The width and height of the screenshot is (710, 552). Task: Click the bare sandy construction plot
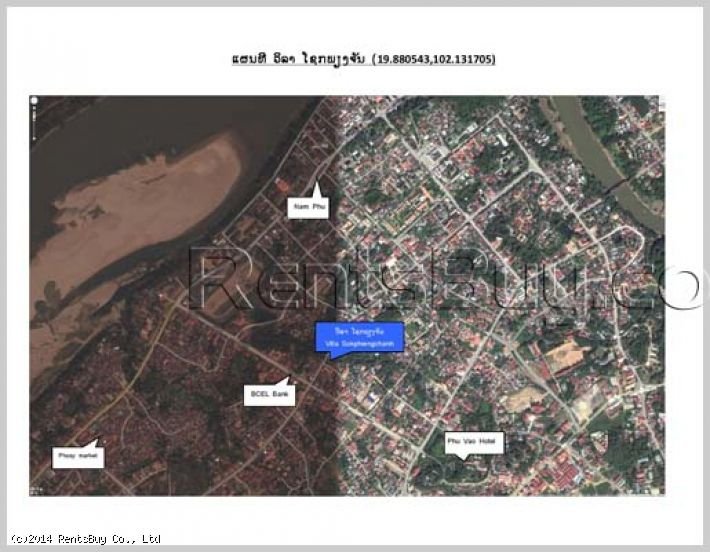pyautogui.click(x=564, y=355)
